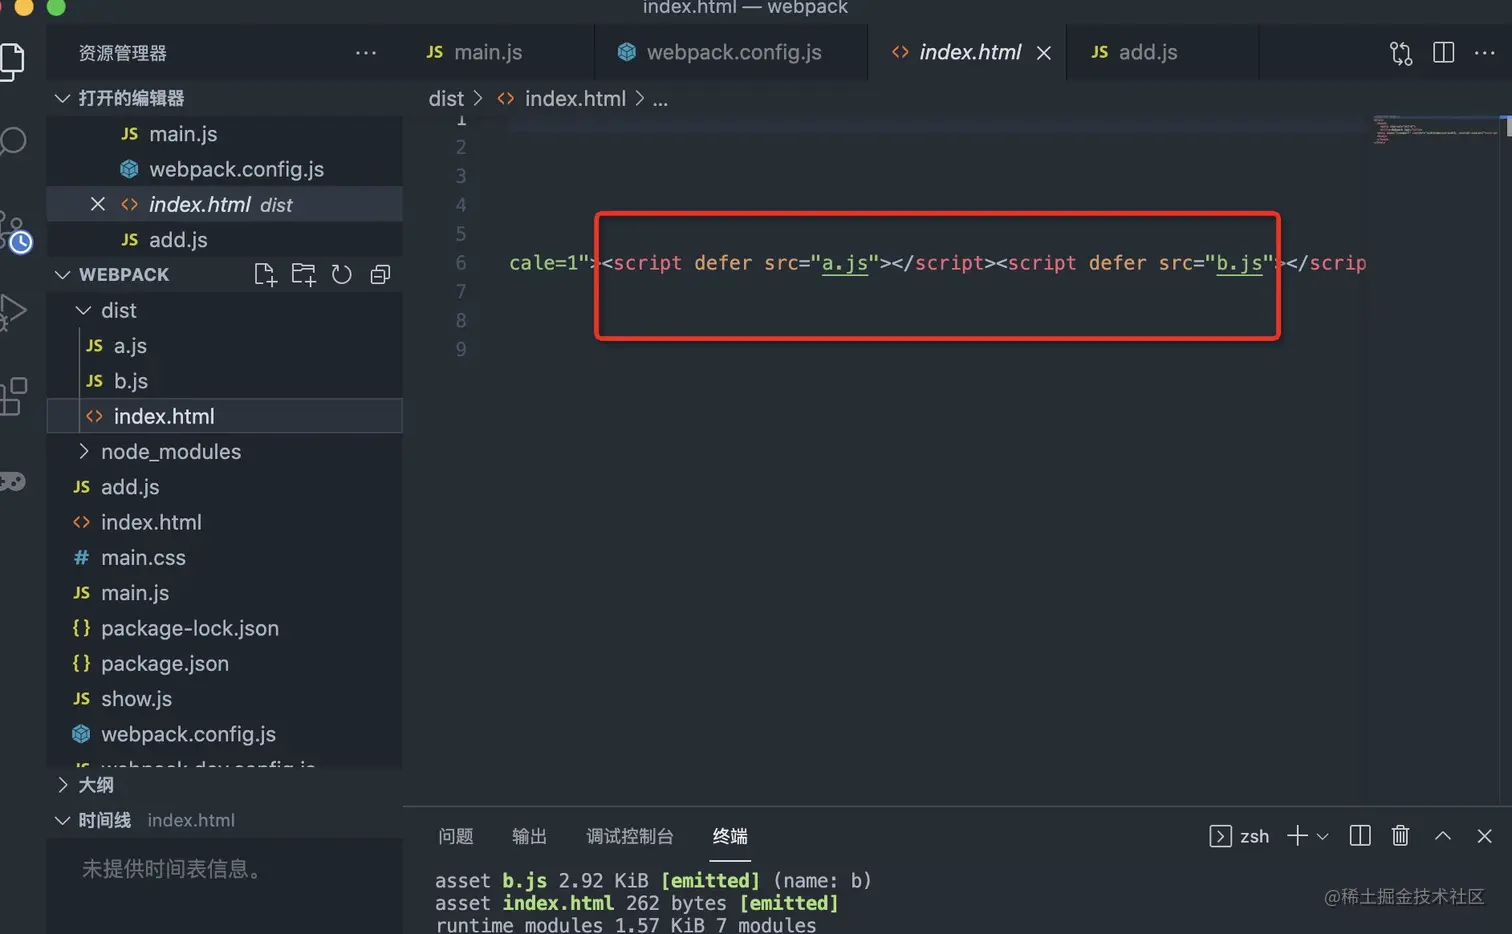Screen dimensions: 1512x934
Task: Follow the b.js link in script src
Action: [x=1239, y=263]
